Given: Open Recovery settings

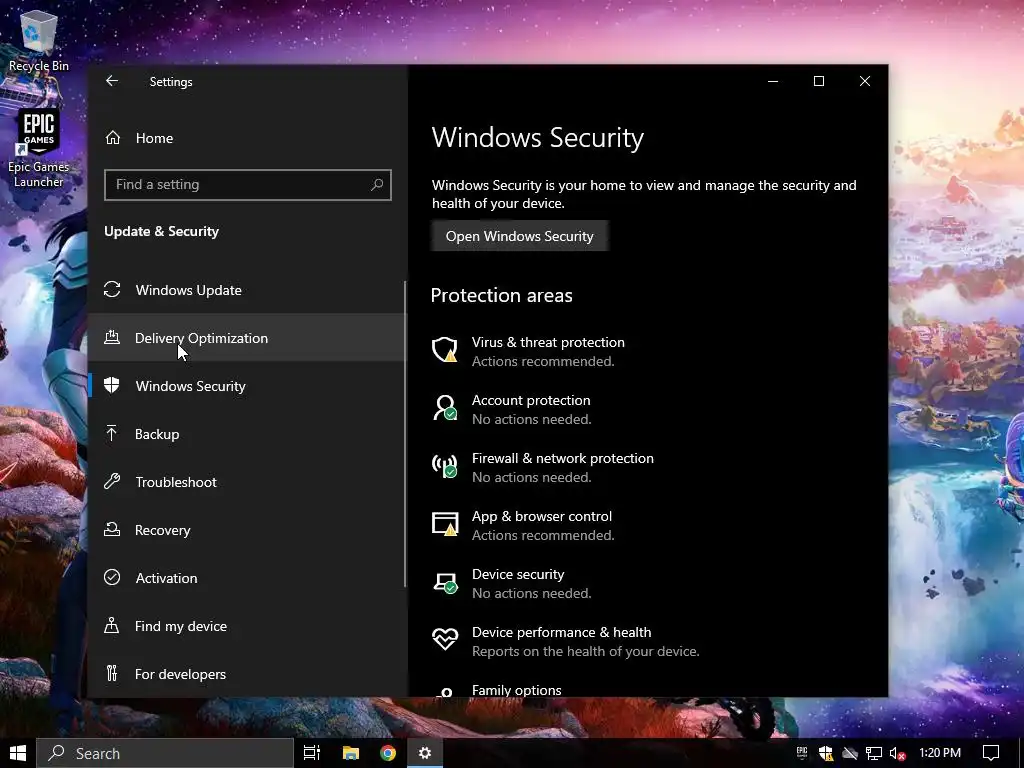Looking at the screenshot, I should tap(248, 530).
